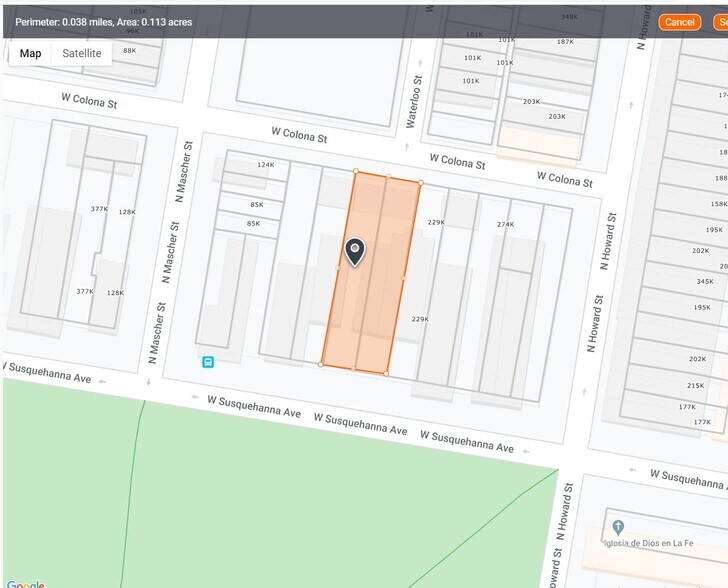Click the Iglesia de Dios church marker icon
The width and height of the screenshot is (728, 588).
coord(618,526)
